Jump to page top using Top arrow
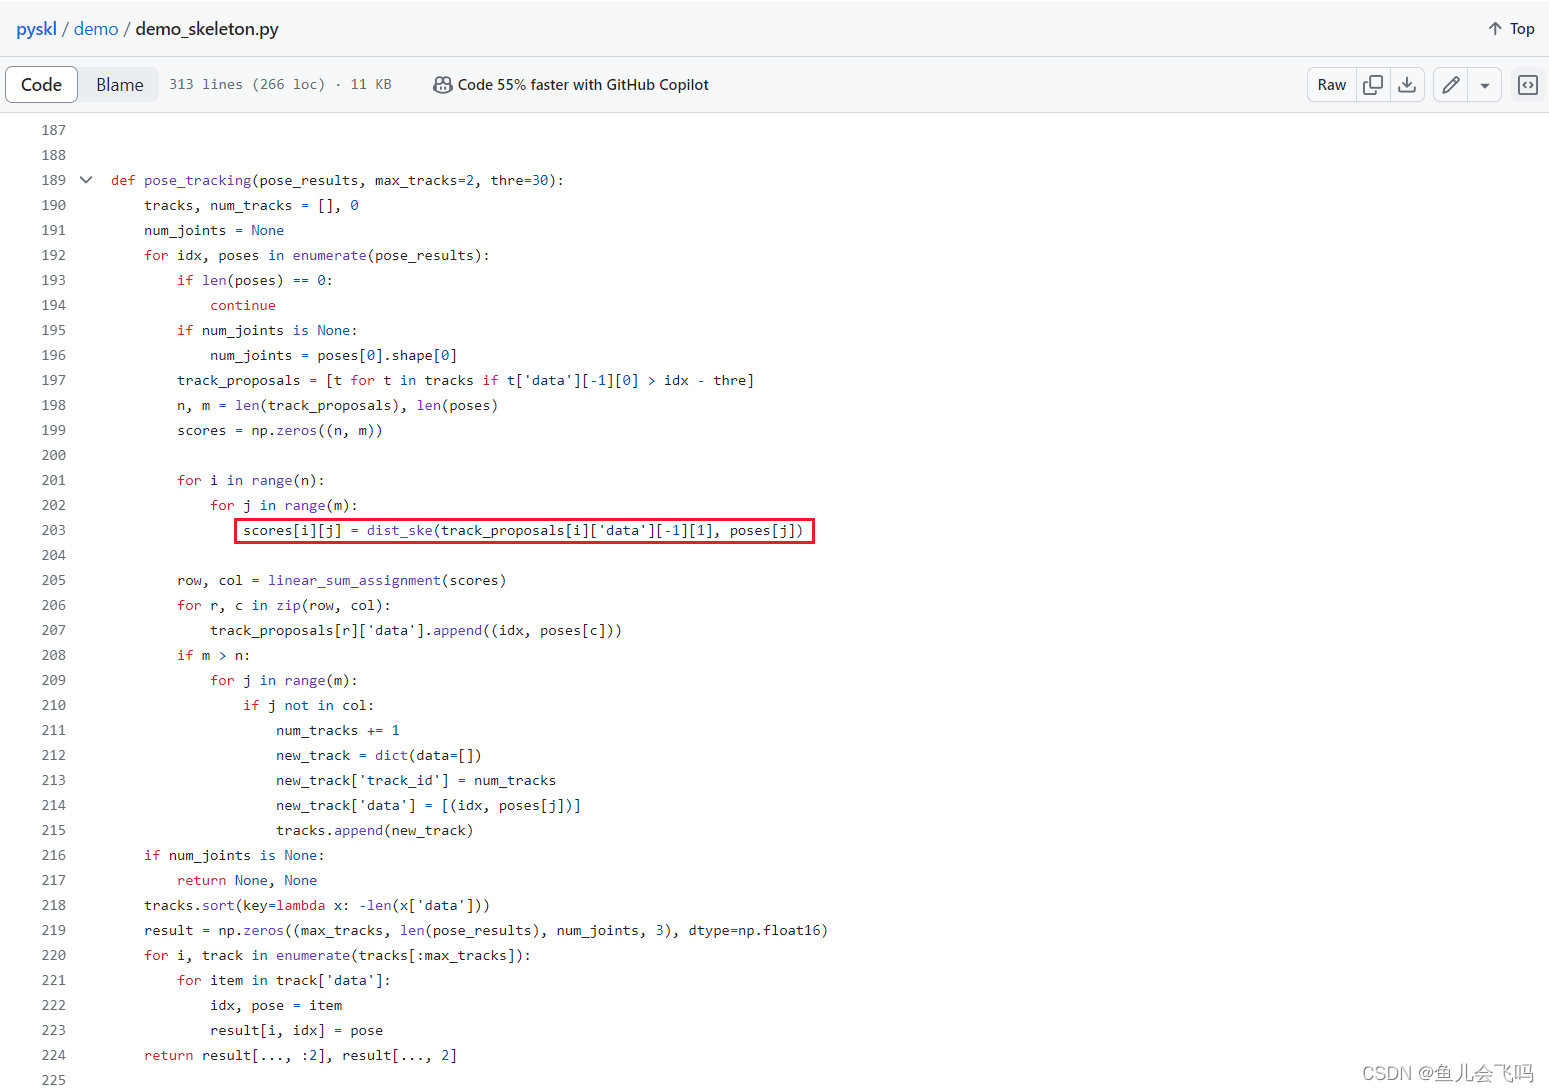This screenshot has width=1549, height=1092. (x=1510, y=28)
